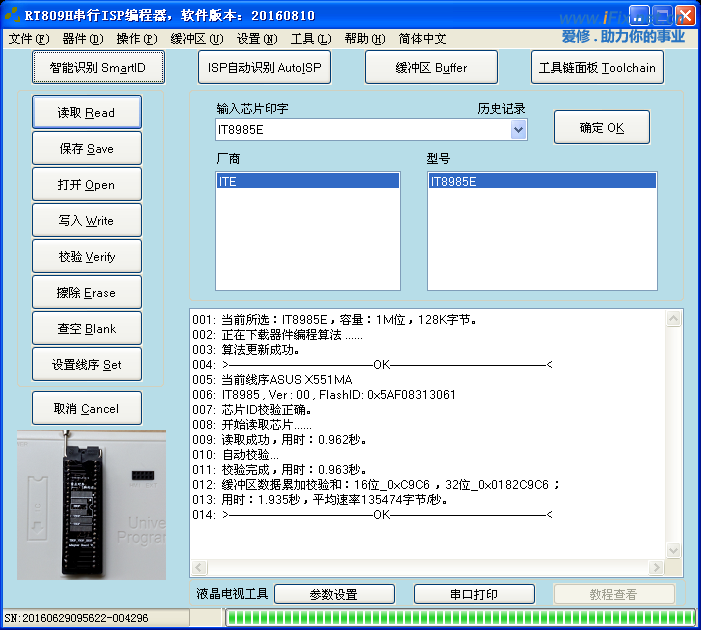Click the programmer device photo thumbnail

(x=91, y=505)
